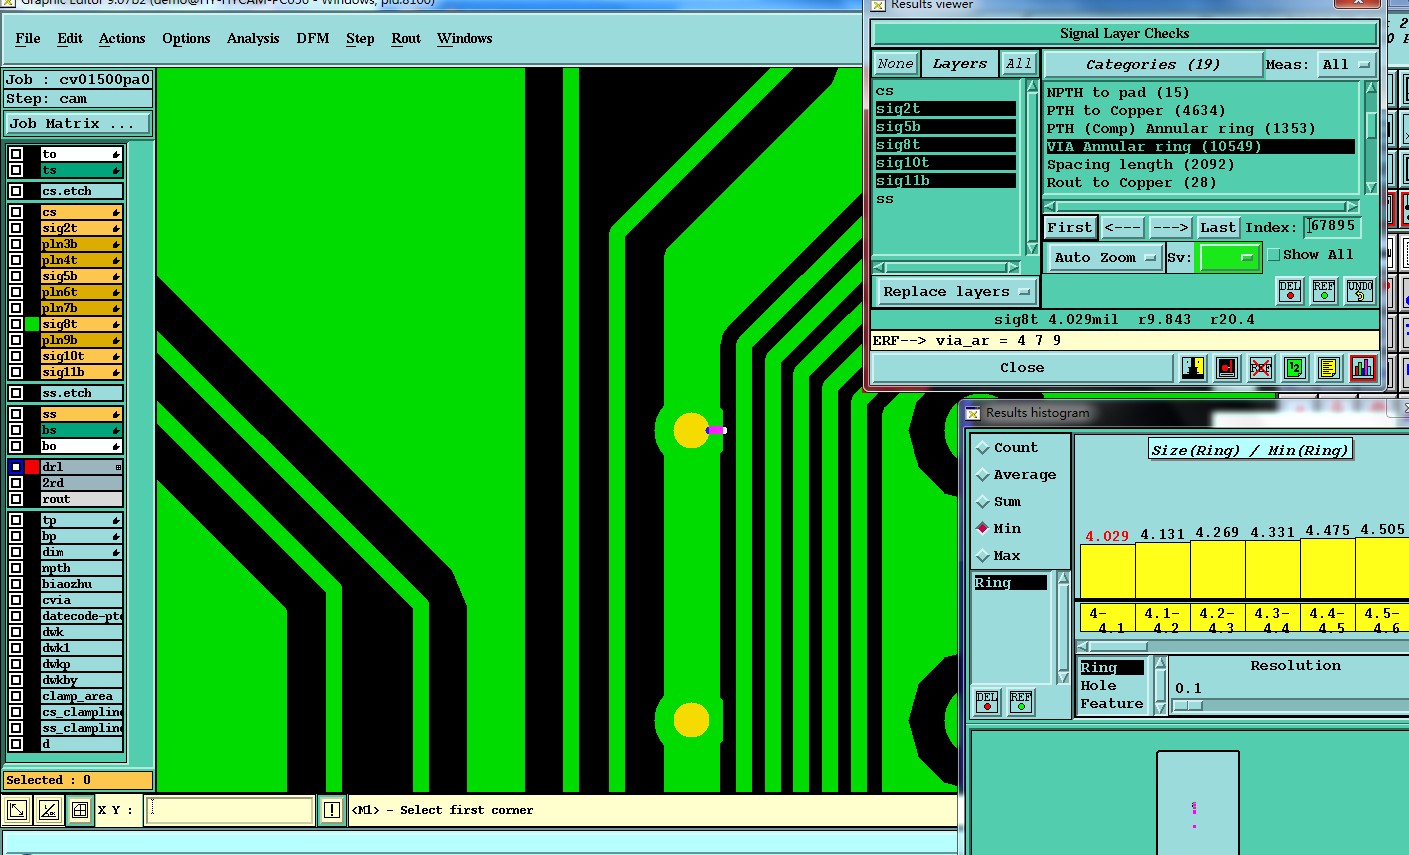Open the Windows menu
The width and height of the screenshot is (1409, 855).
(x=465, y=38)
